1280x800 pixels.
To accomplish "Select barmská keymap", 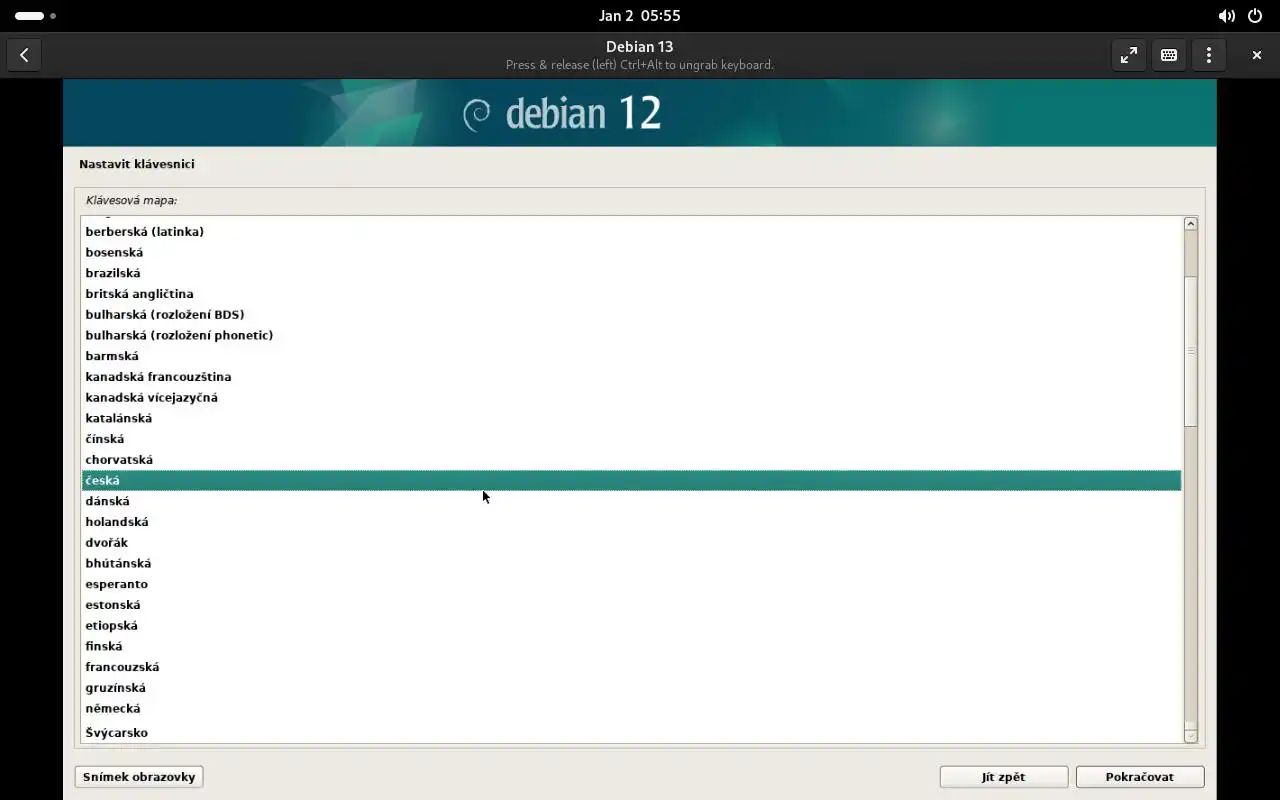I will (631, 356).
